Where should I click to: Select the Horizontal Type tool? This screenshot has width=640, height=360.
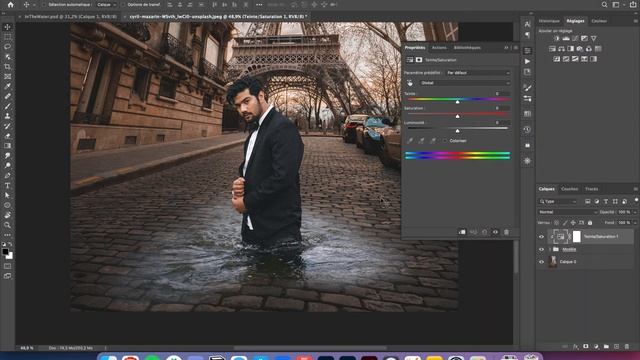click(x=7, y=185)
